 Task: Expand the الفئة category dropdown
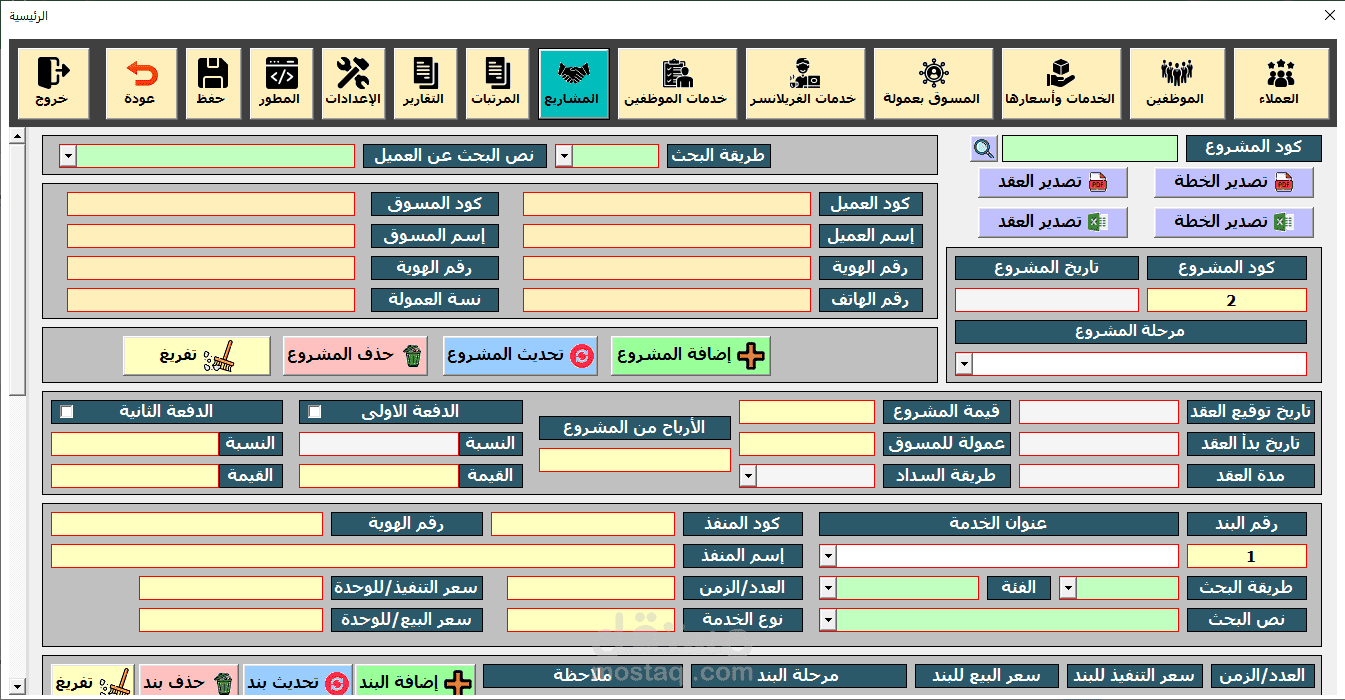click(x=1067, y=587)
